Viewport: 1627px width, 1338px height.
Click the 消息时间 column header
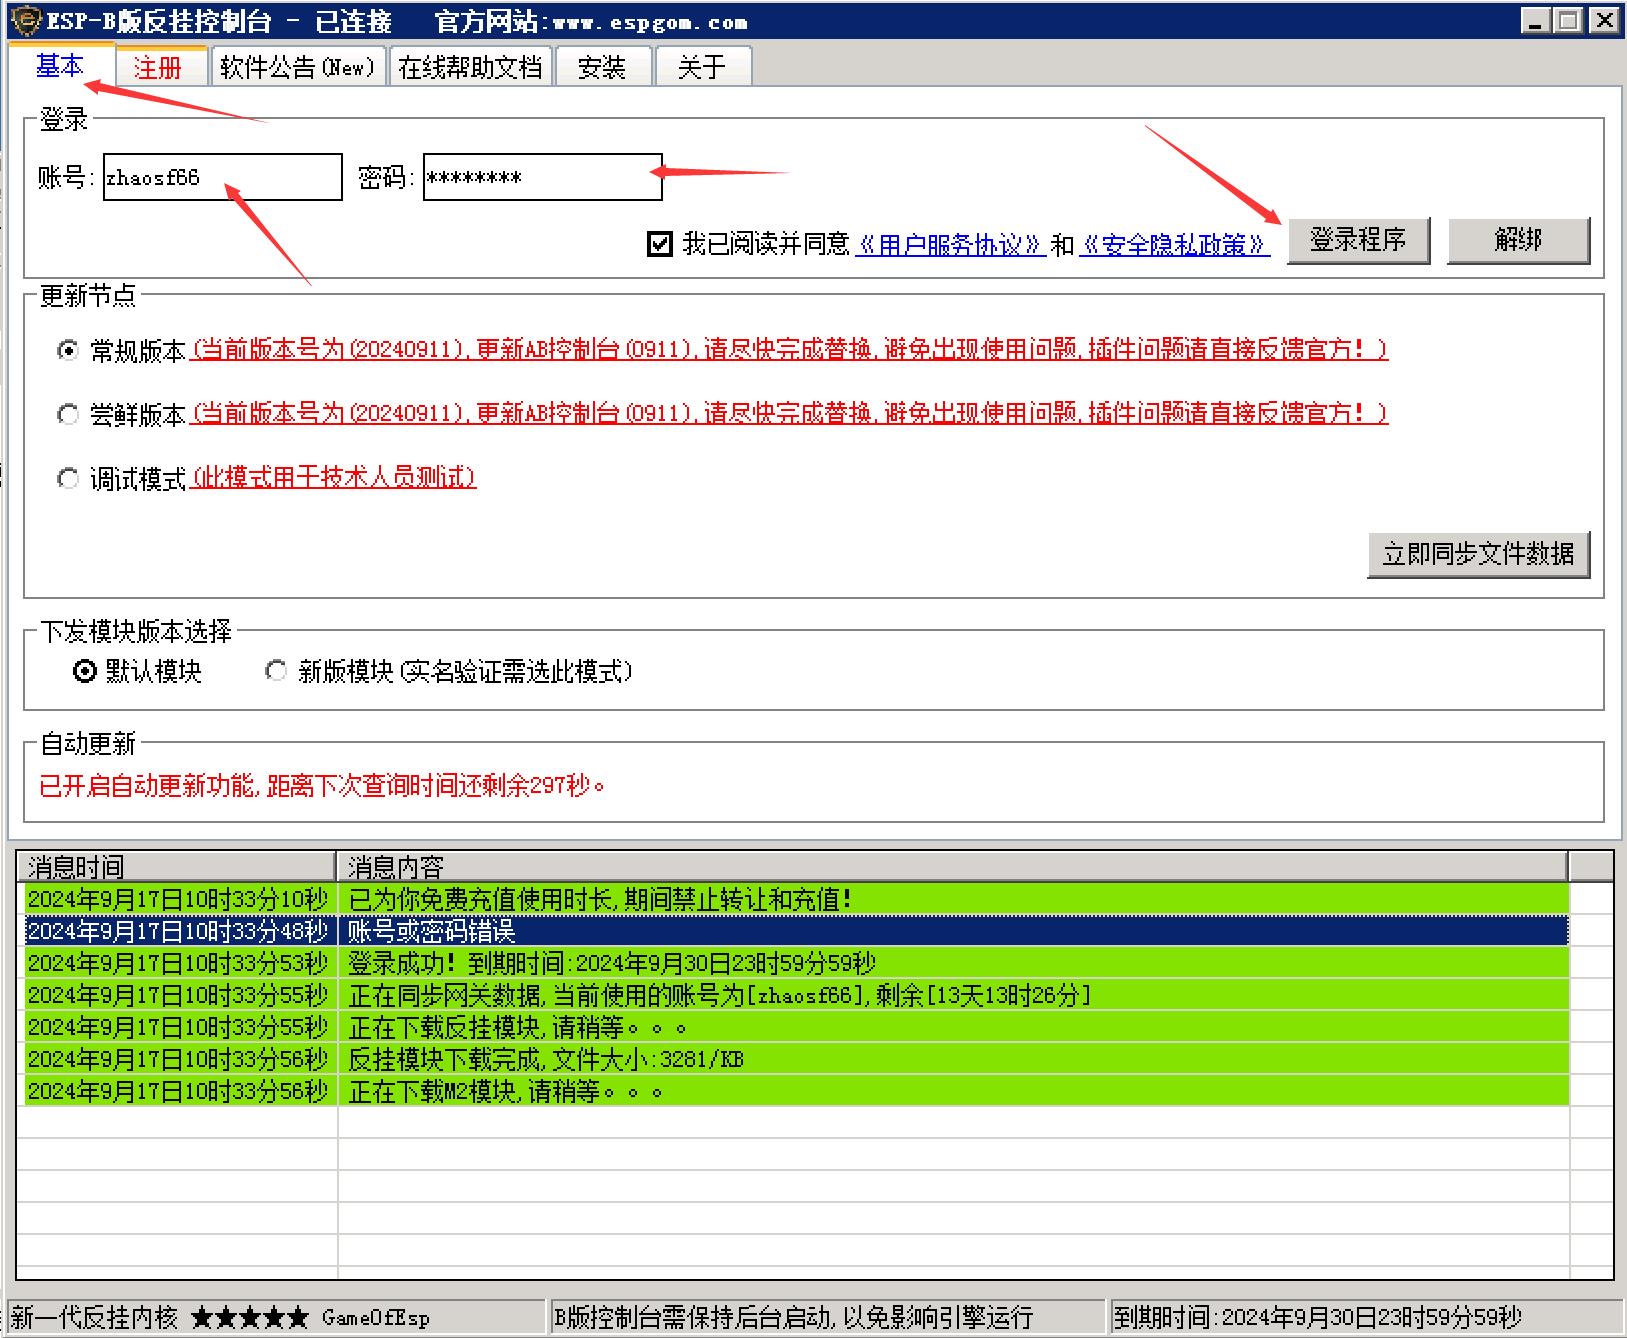tap(175, 866)
